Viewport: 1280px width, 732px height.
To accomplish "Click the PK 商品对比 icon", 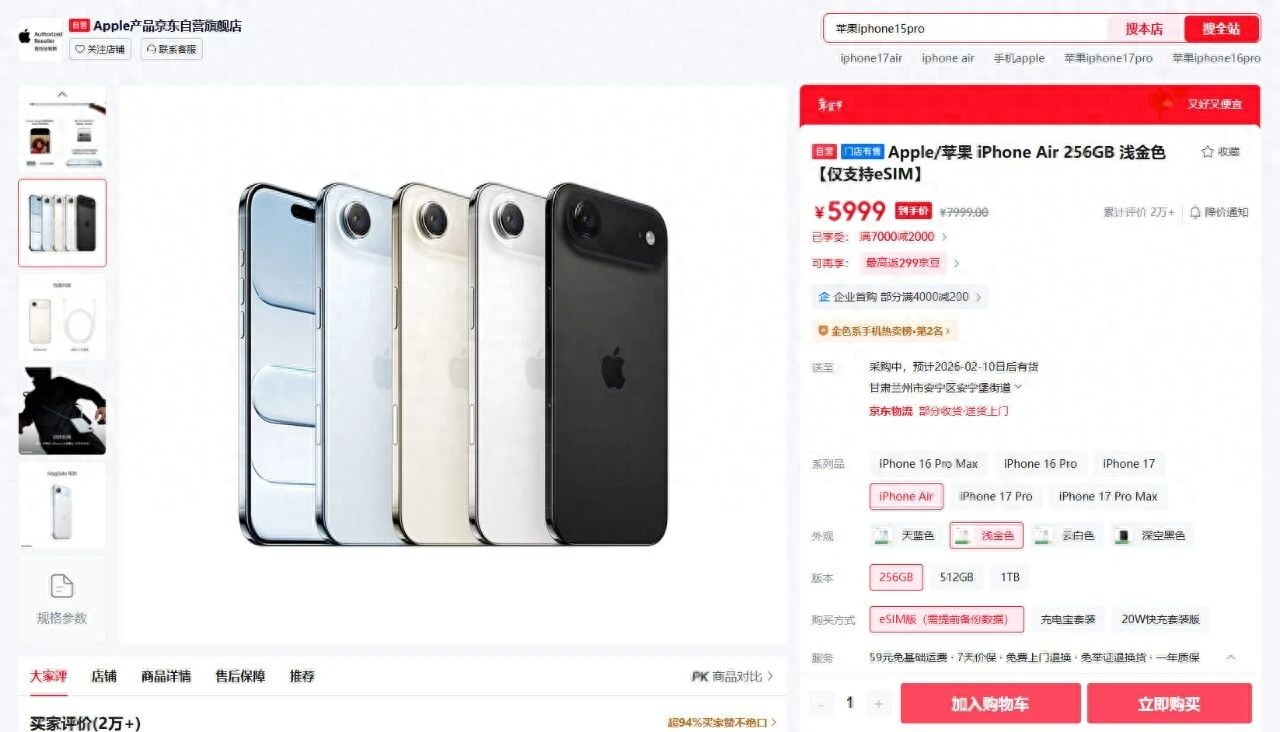I will [700, 677].
